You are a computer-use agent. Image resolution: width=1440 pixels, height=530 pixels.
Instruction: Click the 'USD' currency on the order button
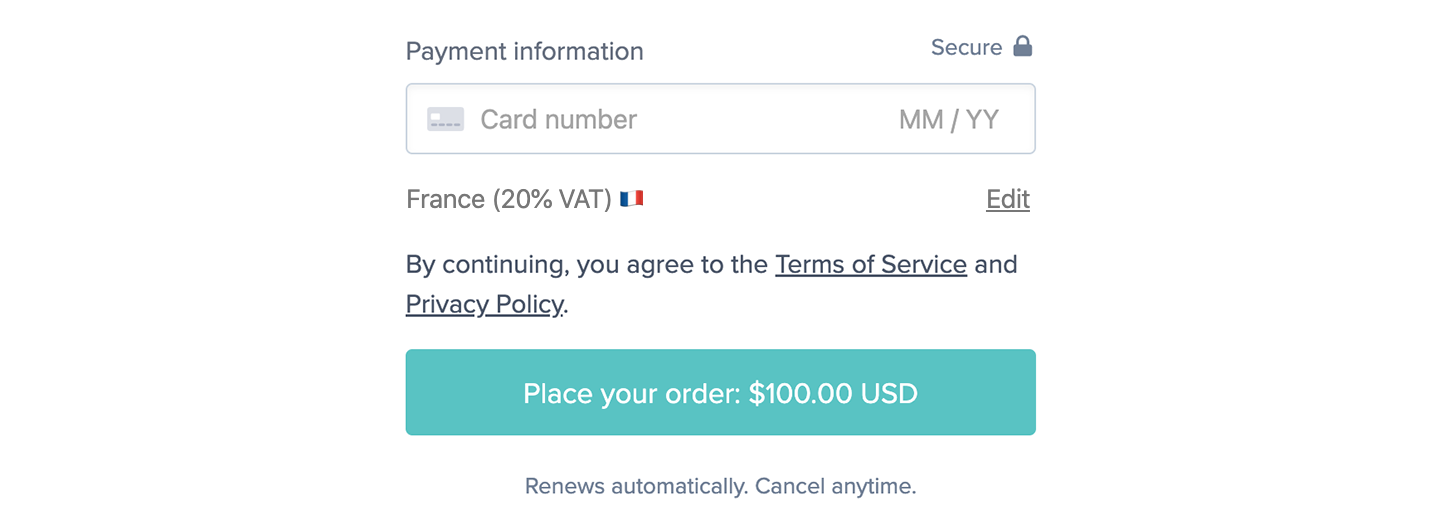889,393
